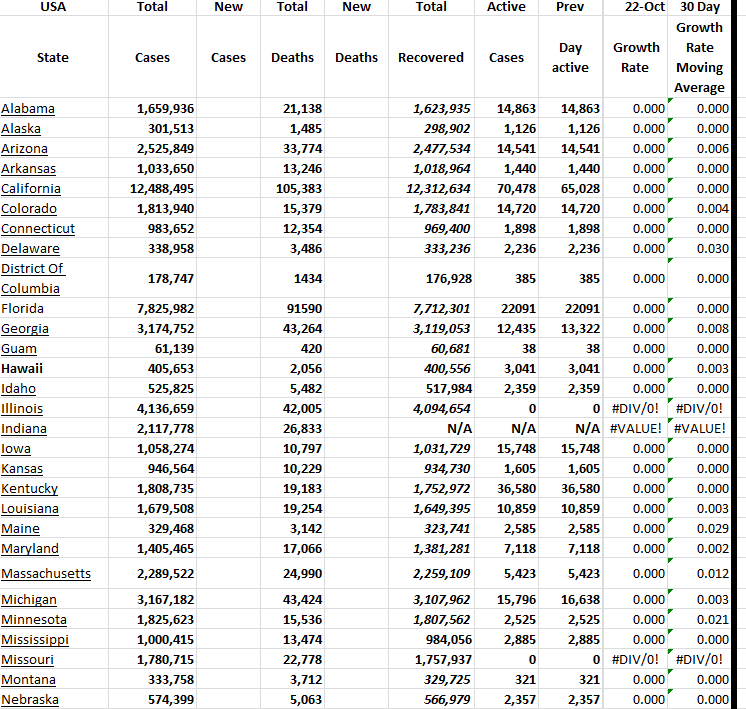This screenshot has width=746, height=709.
Task: Select Illinois growth rate #DIV/0! cell
Action: [x=635, y=409]
